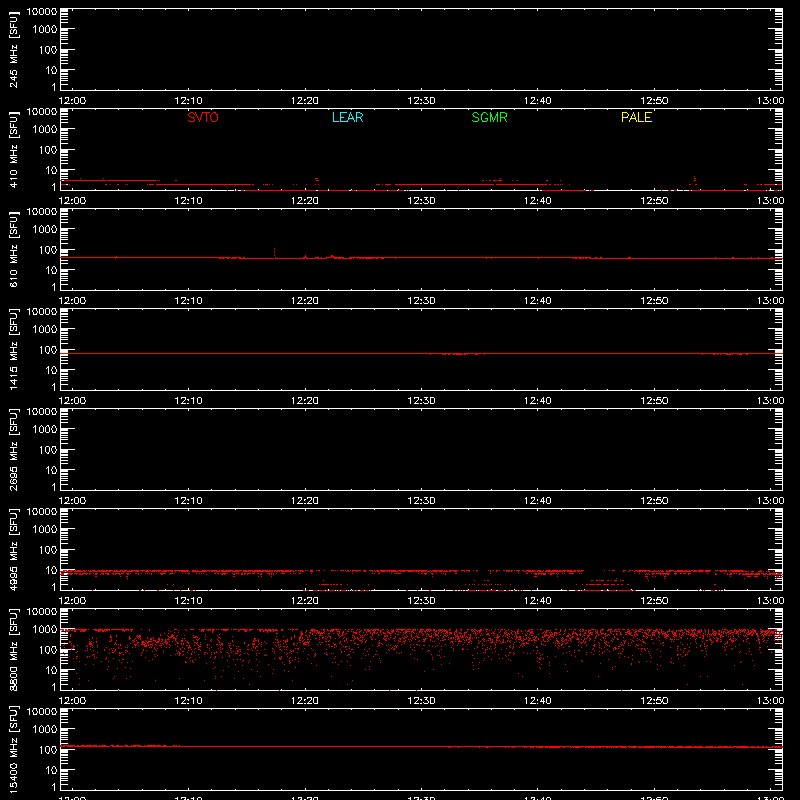Click the 100 tick label of 15400 MHz panel
This screenshot has width=800, height=800.
click(x=48, y=750)
